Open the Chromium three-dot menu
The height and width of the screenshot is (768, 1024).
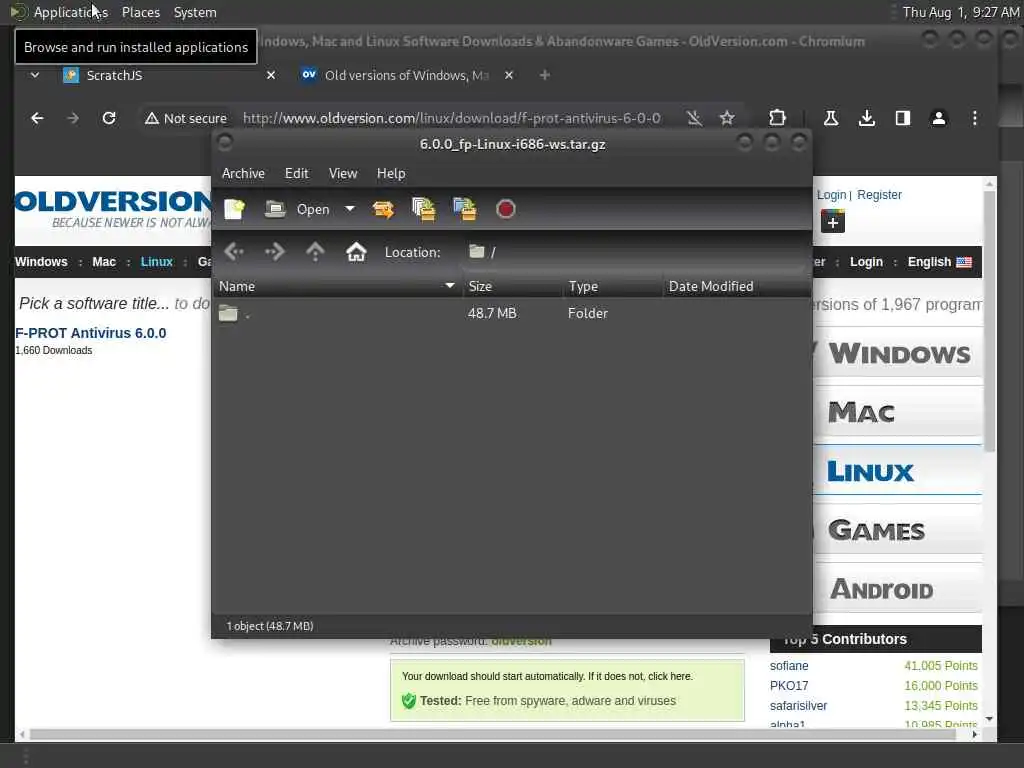974,118
